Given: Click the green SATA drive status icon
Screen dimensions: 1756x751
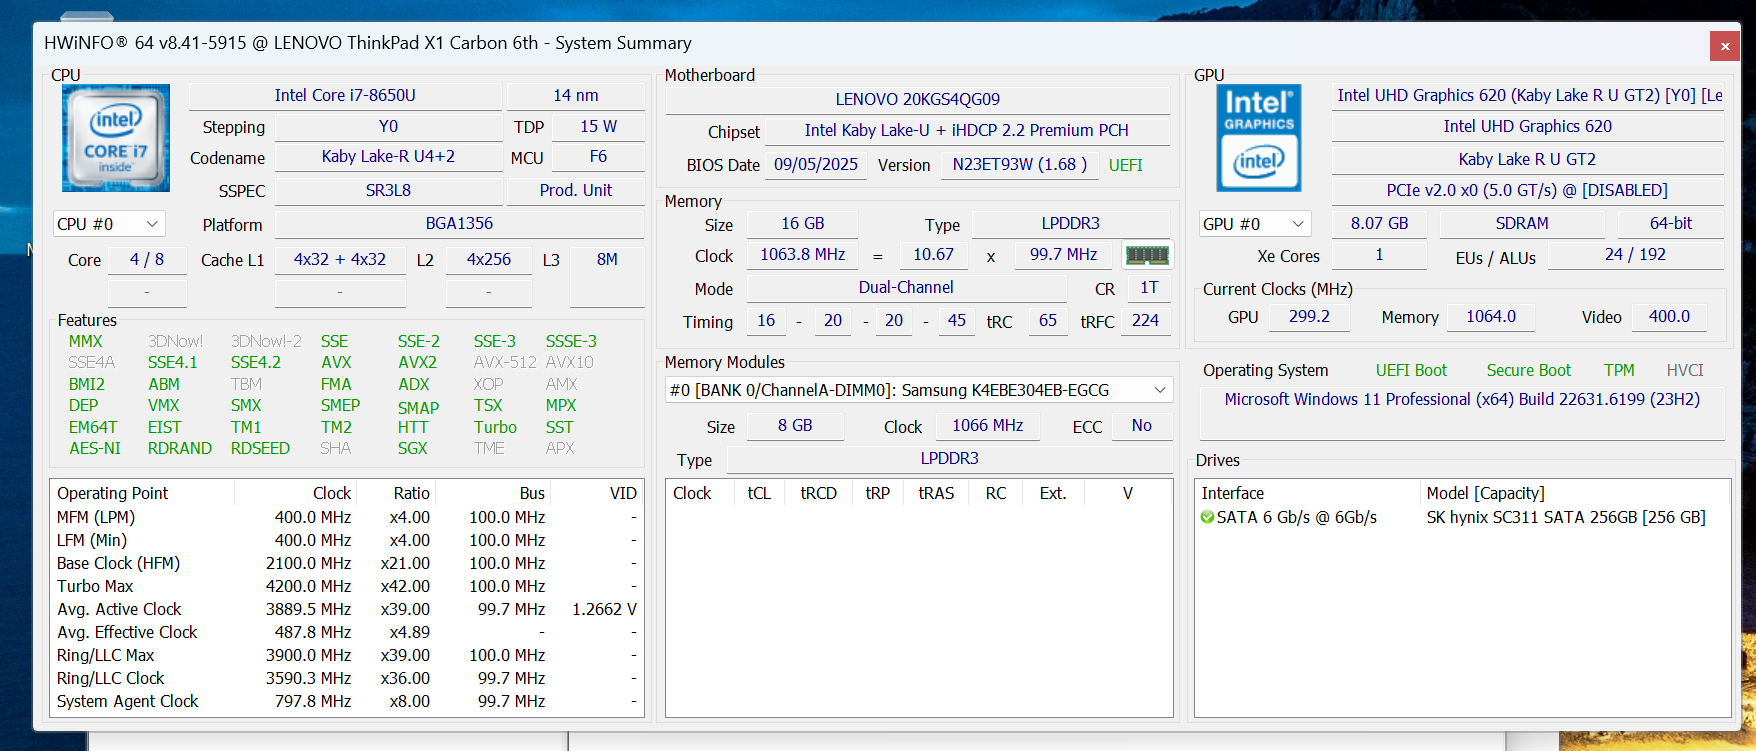Looking at the screenshot, I should 1208,518.
